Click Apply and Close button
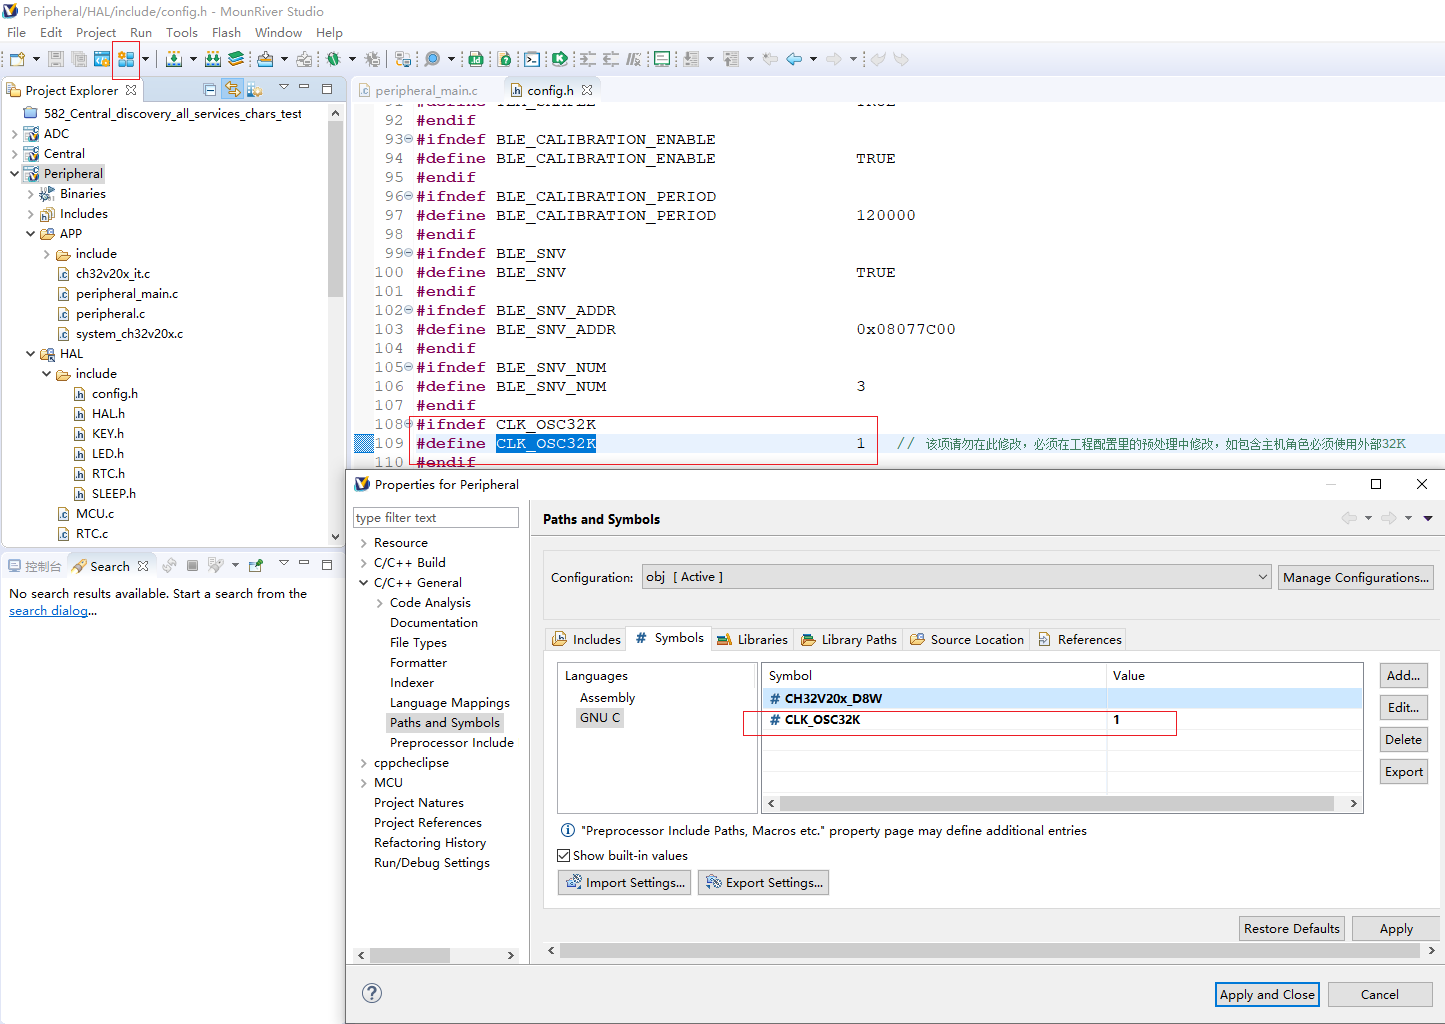Viewport: 1445px width, 1024px height. click(x=1267, y=994)
